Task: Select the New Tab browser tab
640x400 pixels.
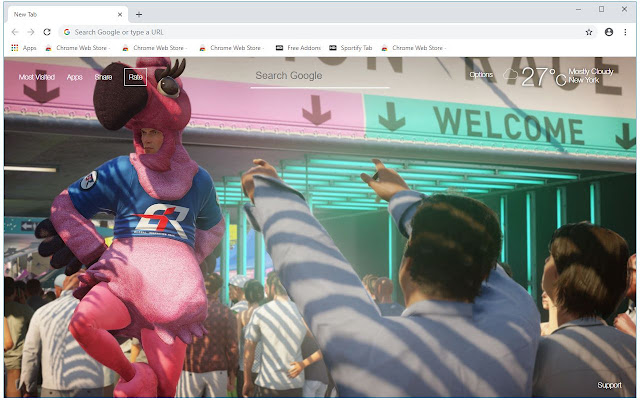Action: [x=67, y=14]
